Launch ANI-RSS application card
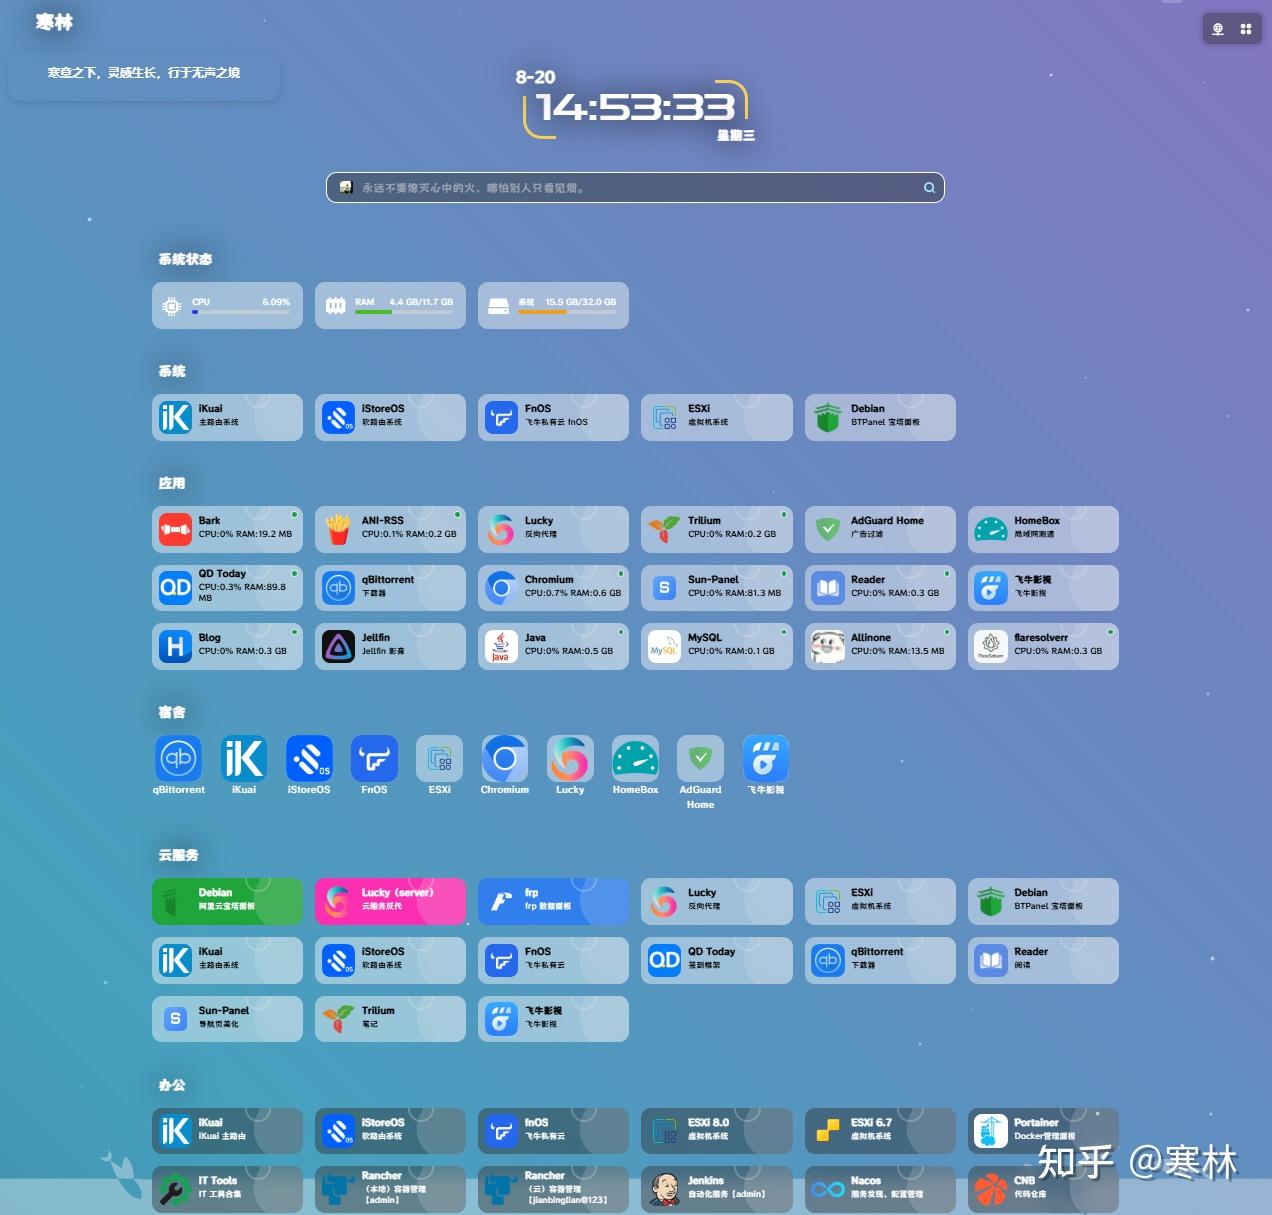Viewport: 1272px width, 1215px height. click(390, 529)
